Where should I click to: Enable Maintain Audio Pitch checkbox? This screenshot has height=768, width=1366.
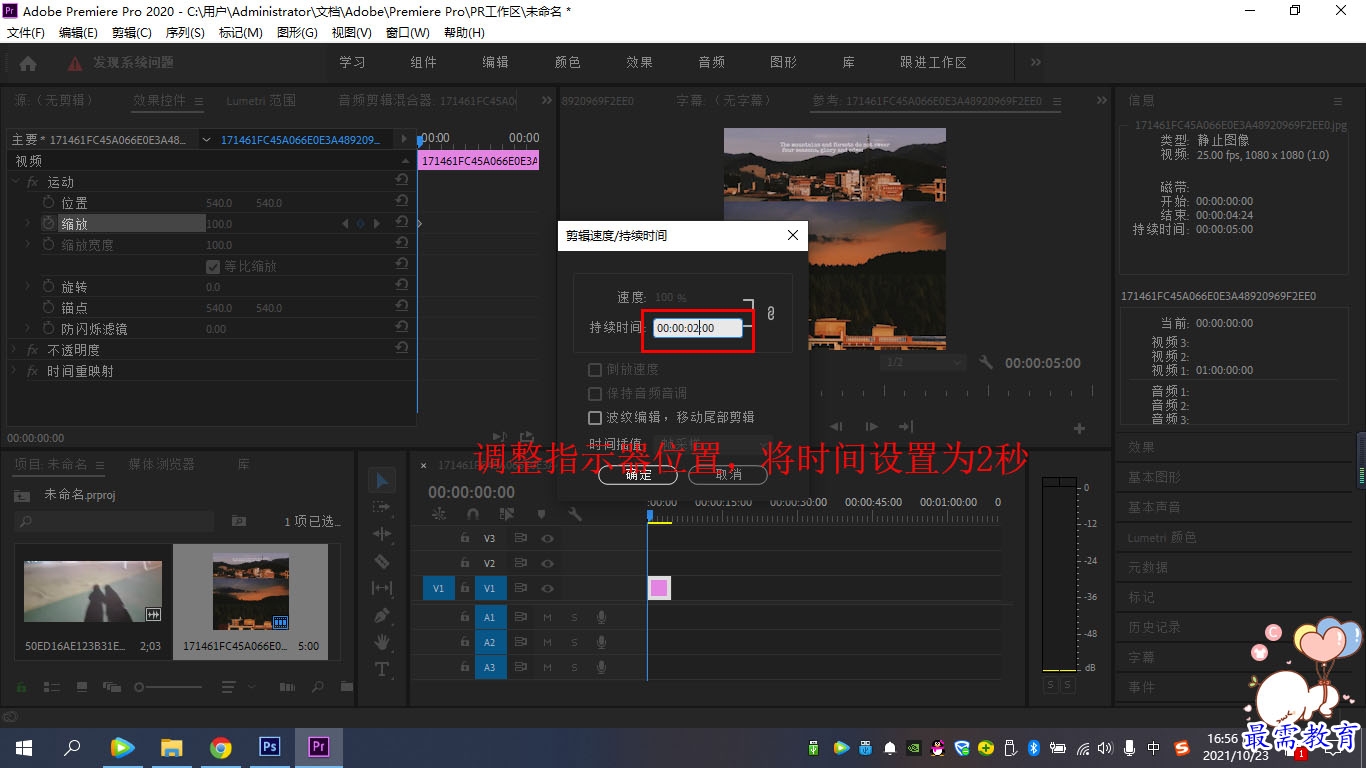595,394
